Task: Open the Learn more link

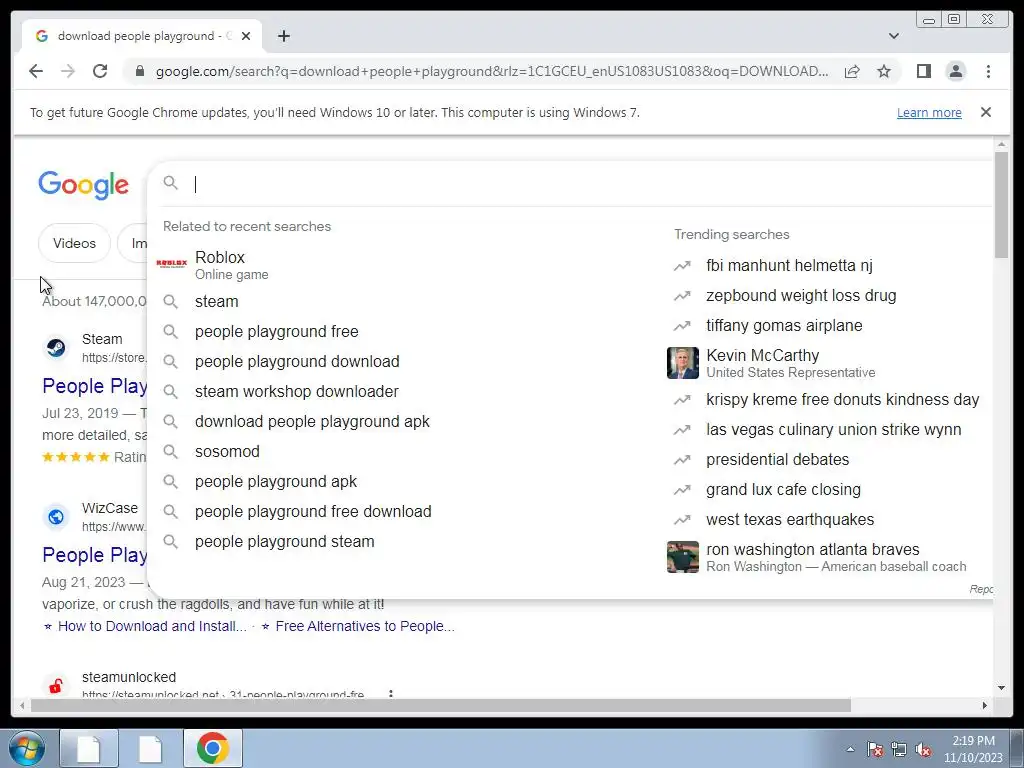Action: point(929,112)
